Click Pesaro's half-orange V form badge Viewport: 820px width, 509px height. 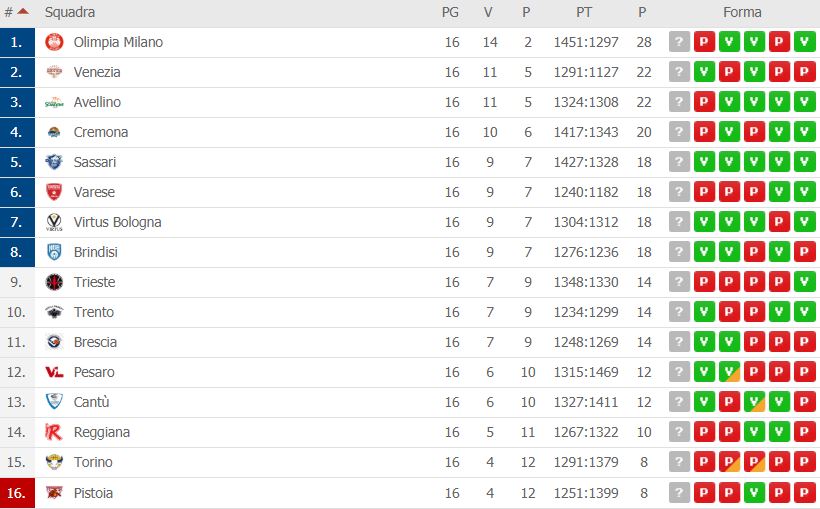coord(730,372)
